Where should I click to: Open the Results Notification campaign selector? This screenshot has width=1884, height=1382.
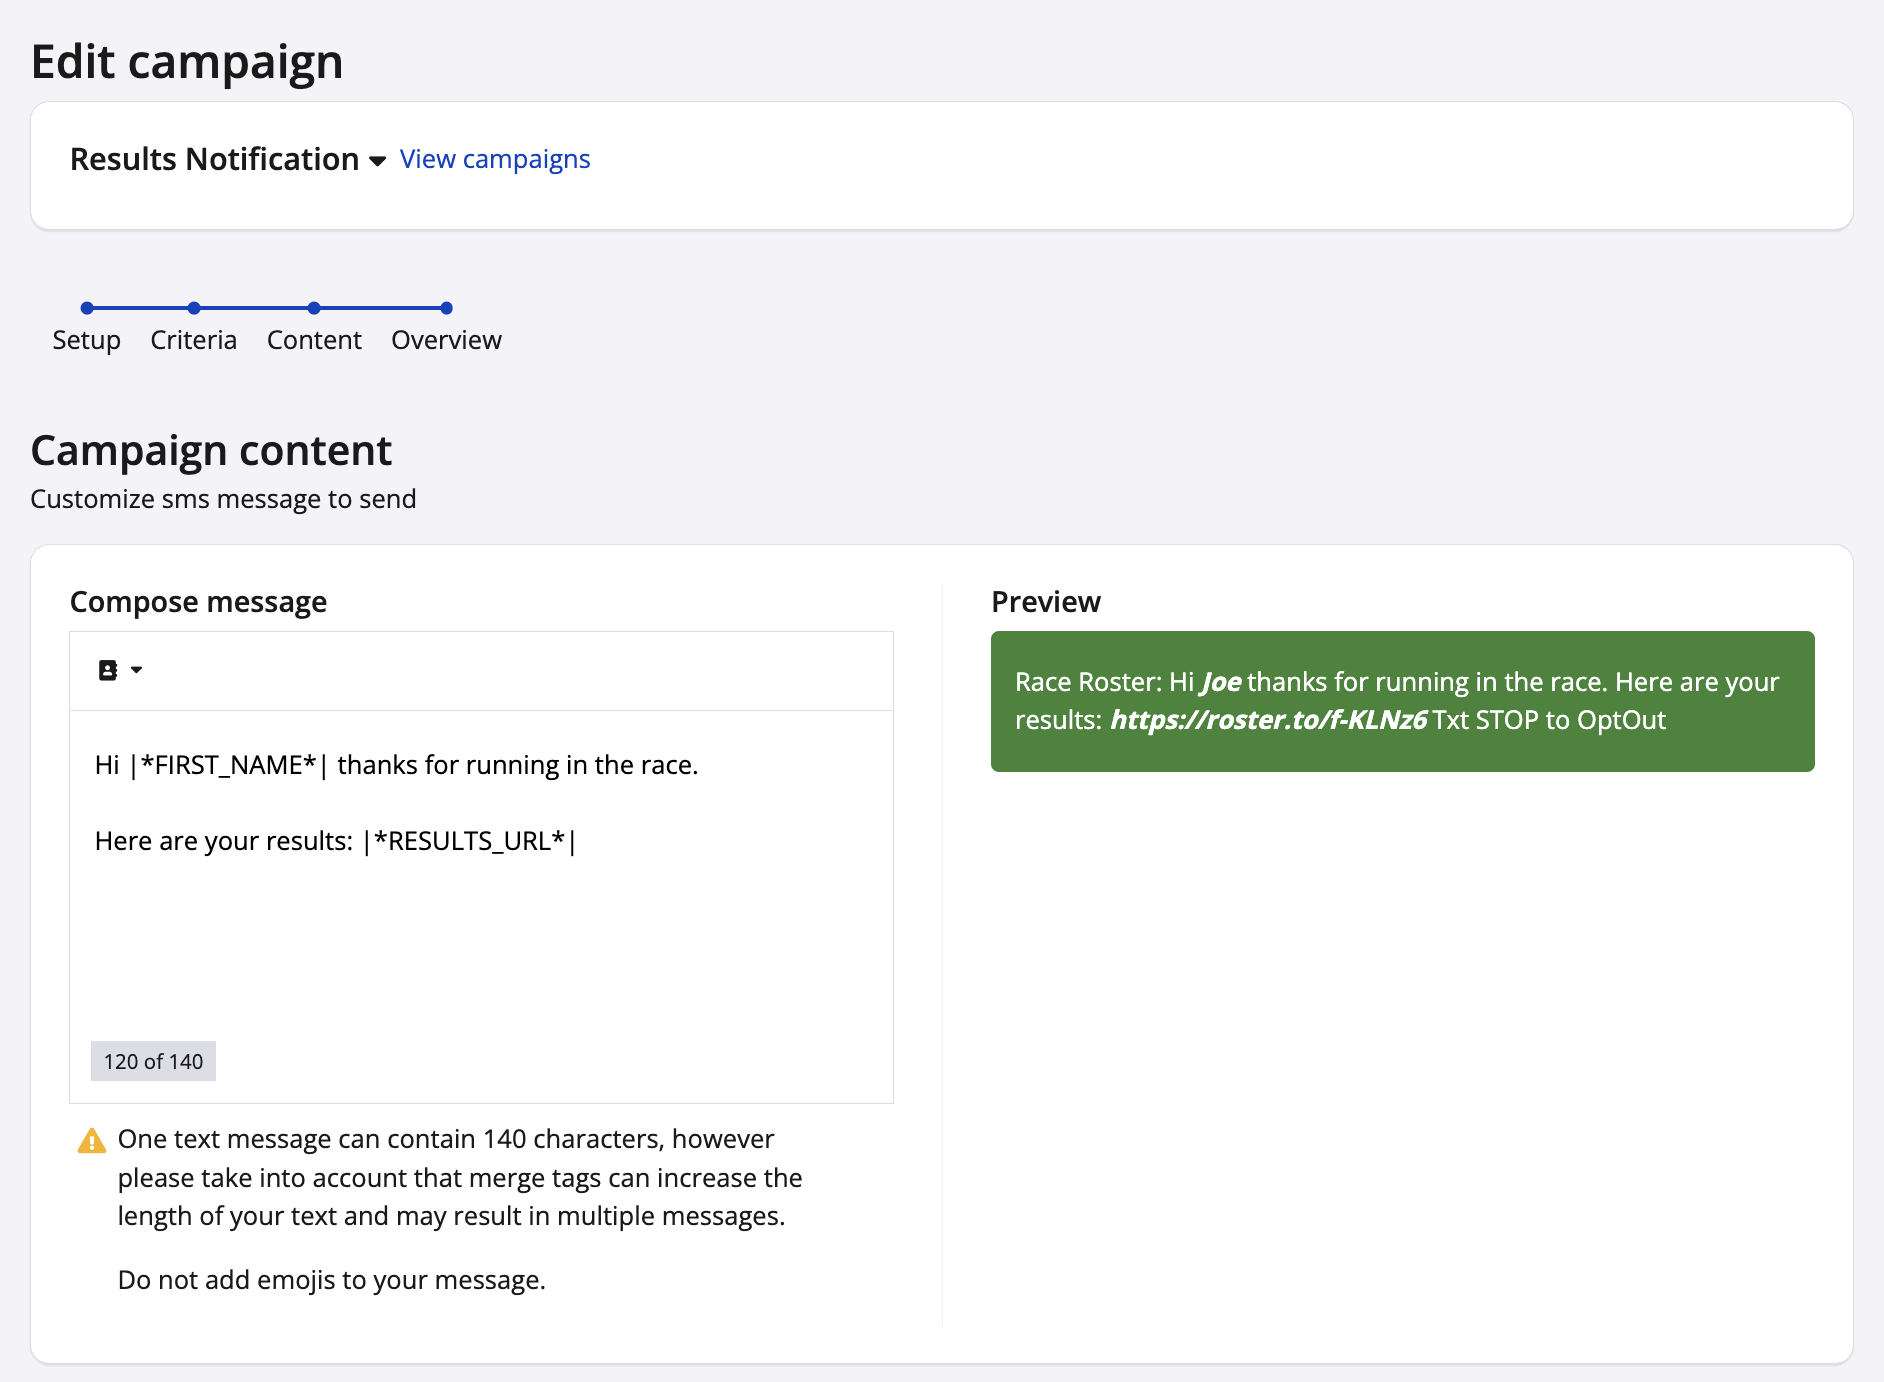214,160
